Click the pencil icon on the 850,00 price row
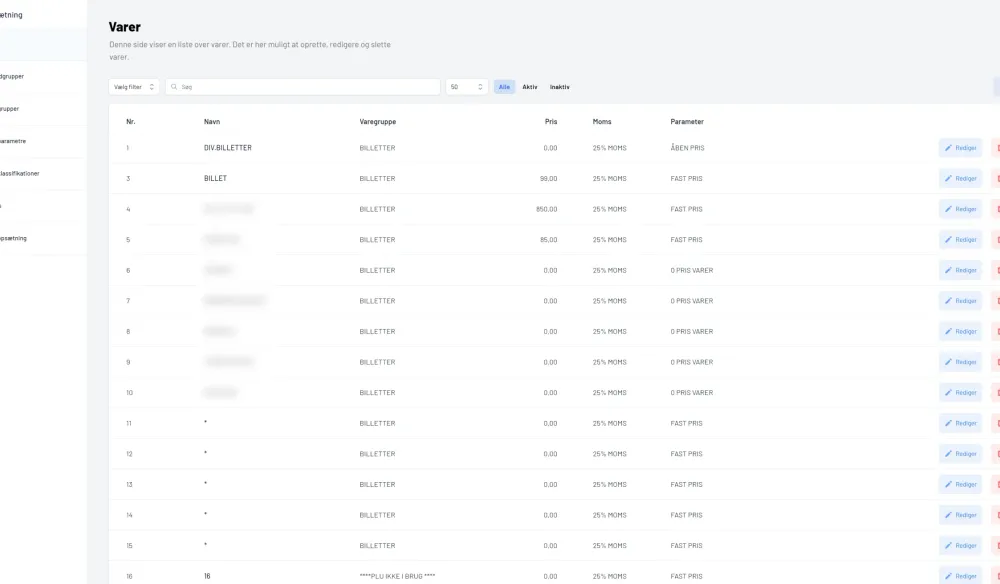The image size is (1000, 584). 949,209
